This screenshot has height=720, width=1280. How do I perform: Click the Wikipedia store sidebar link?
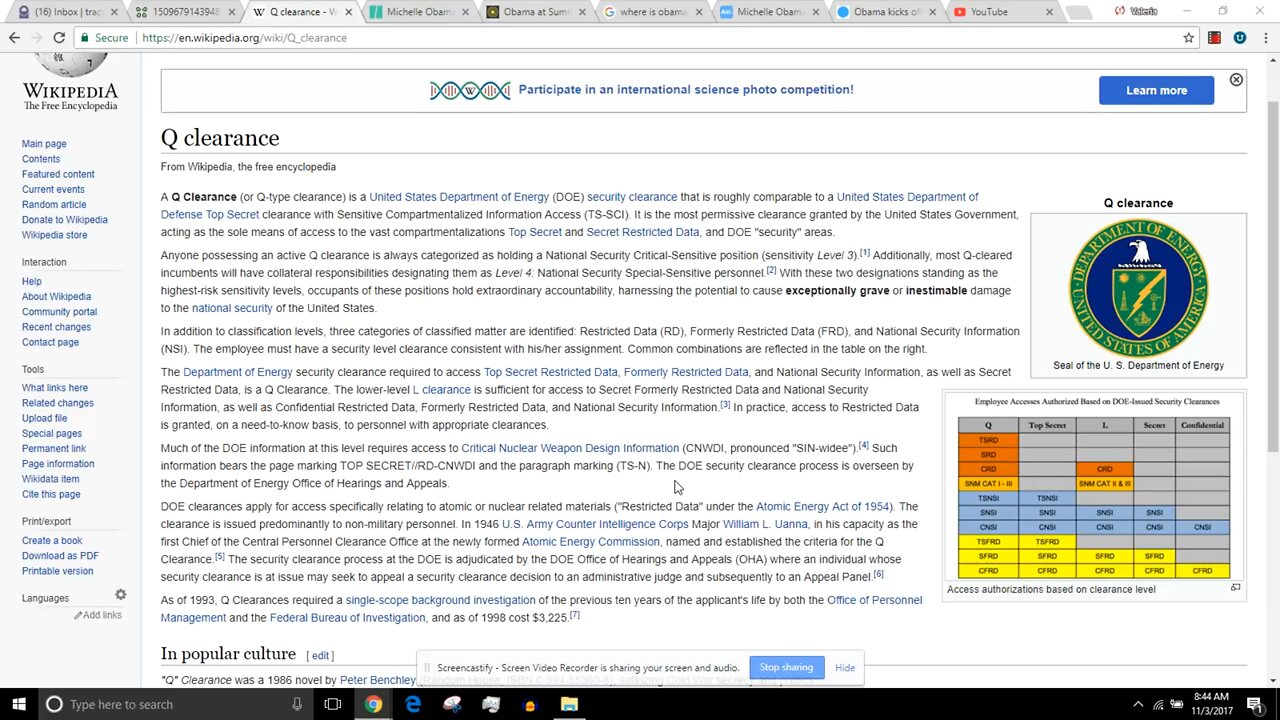[x=54, y=234]
